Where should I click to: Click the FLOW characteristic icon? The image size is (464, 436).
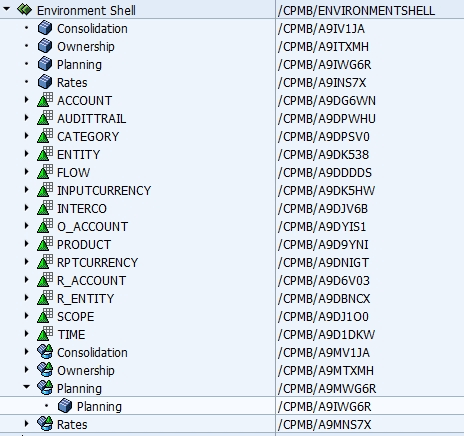[x=45, y=172]
